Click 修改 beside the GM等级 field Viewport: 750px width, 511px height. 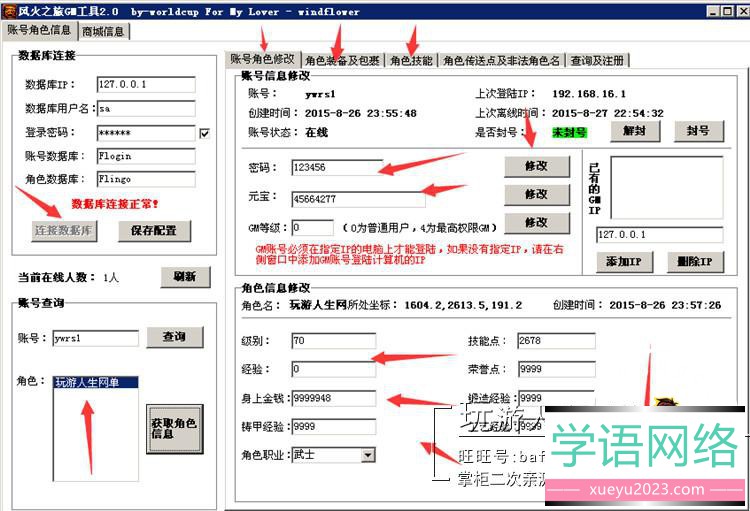(x=536, y=222)
